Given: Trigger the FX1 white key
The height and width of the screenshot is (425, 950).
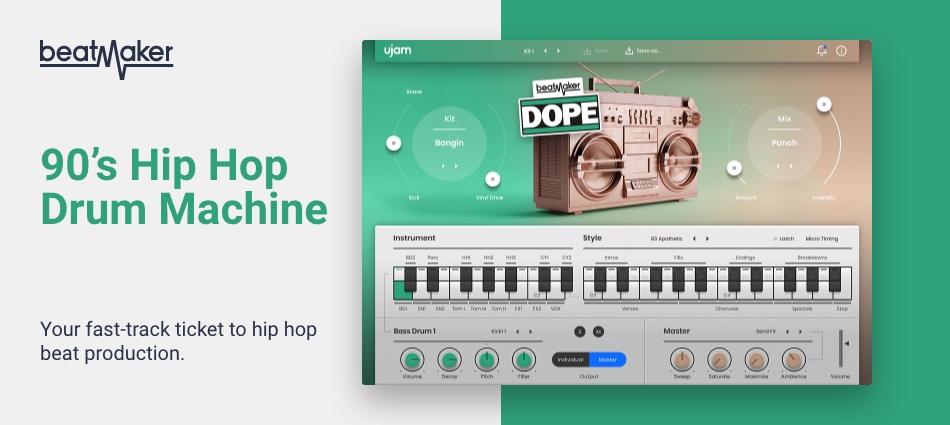Looking at the screenshot, I should click(x=519, y=296).
